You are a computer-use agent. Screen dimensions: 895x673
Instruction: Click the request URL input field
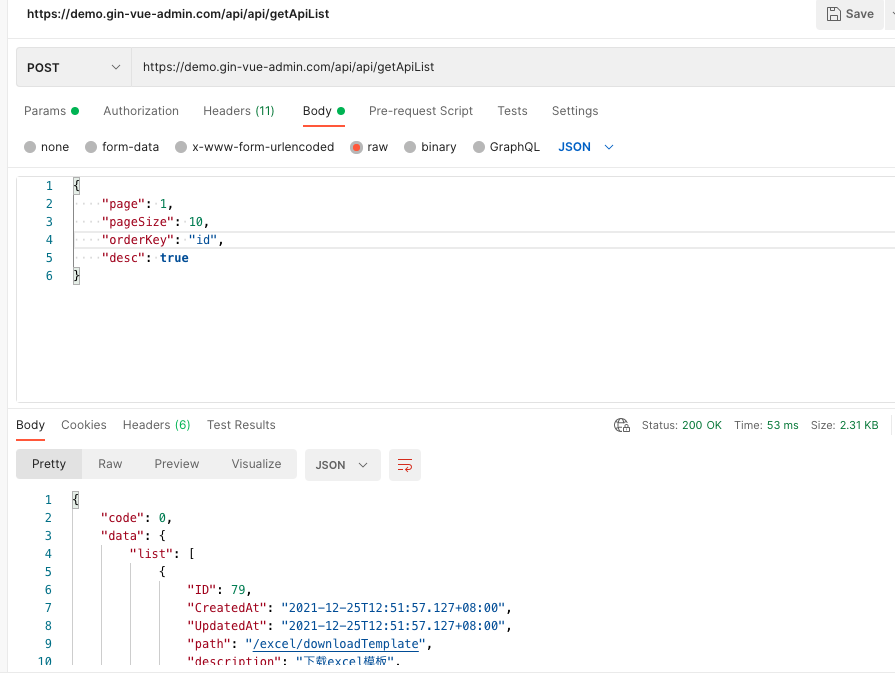(400, 66)
